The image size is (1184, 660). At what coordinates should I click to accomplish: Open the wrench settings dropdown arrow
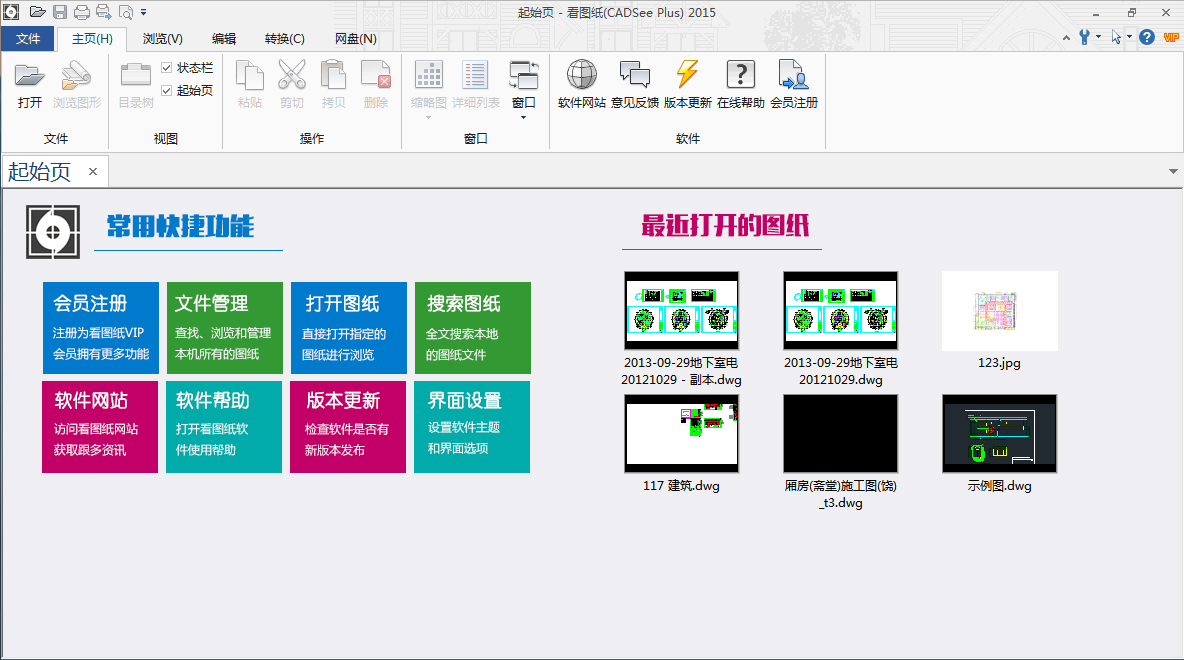click(1098, 37)
